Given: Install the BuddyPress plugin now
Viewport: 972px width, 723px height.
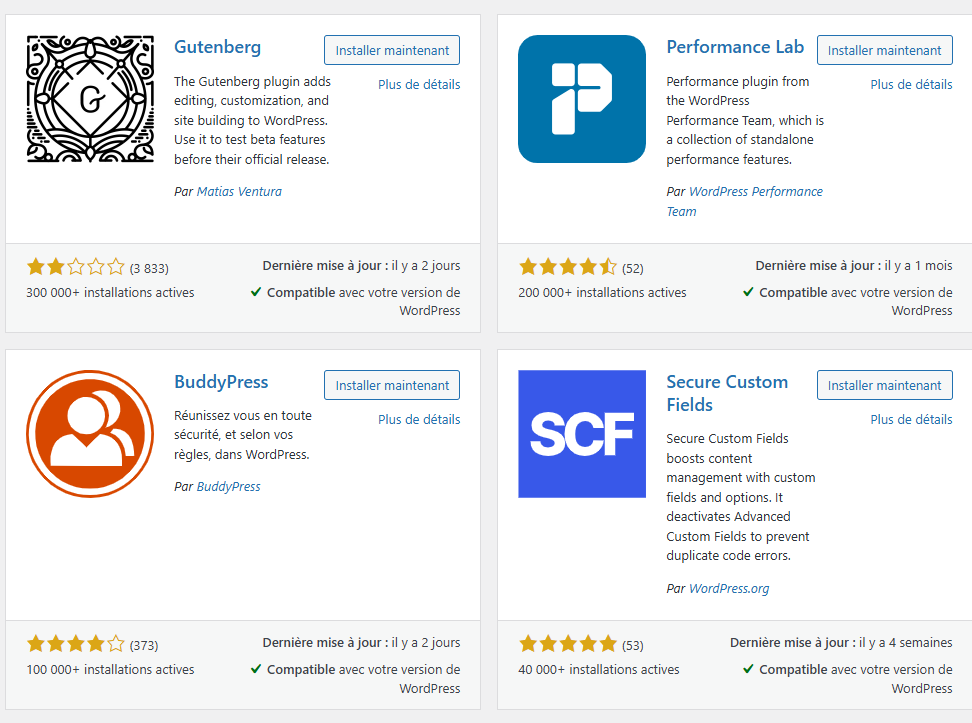Looking at the screenshot, I should 392,386.
